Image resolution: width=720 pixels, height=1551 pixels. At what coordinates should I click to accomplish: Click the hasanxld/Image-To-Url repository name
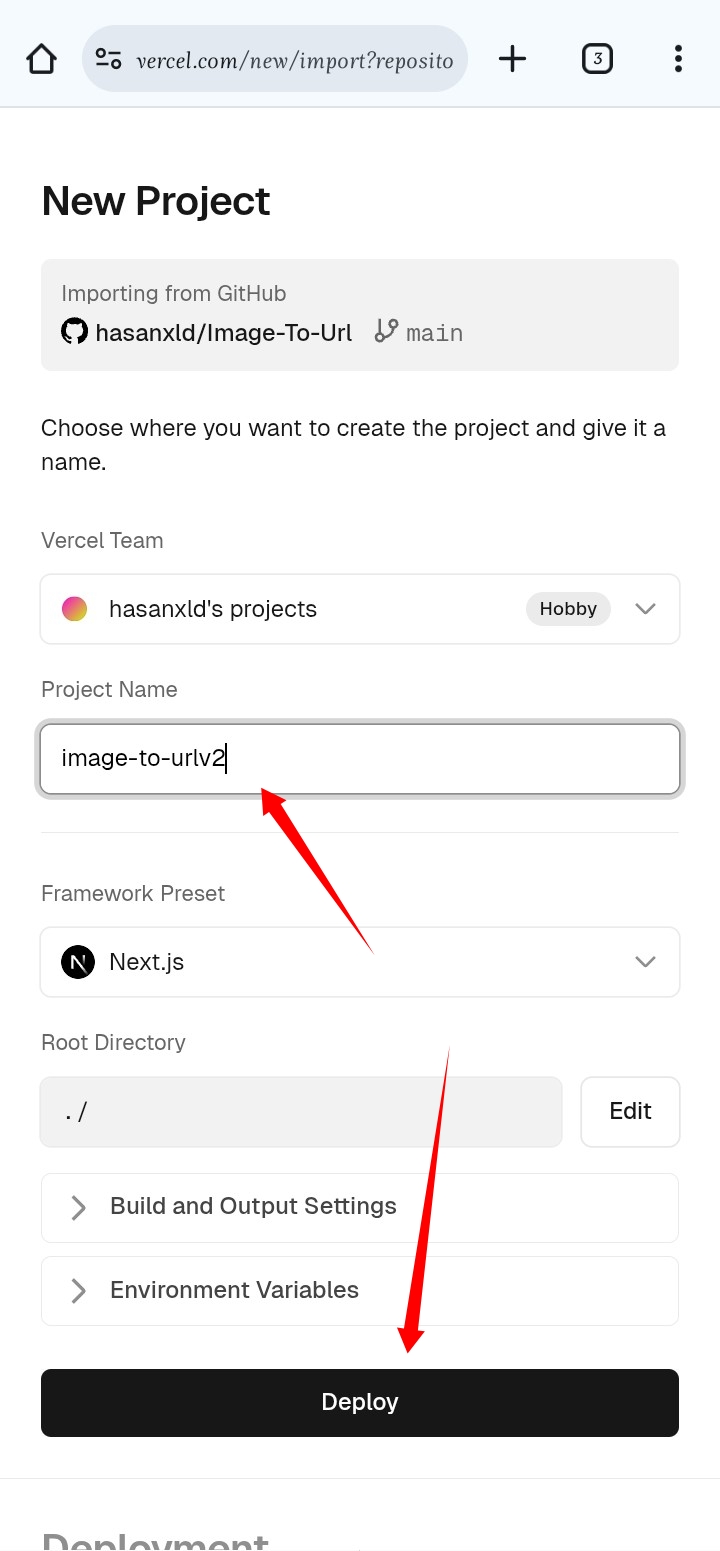click(x=223, y=332)
